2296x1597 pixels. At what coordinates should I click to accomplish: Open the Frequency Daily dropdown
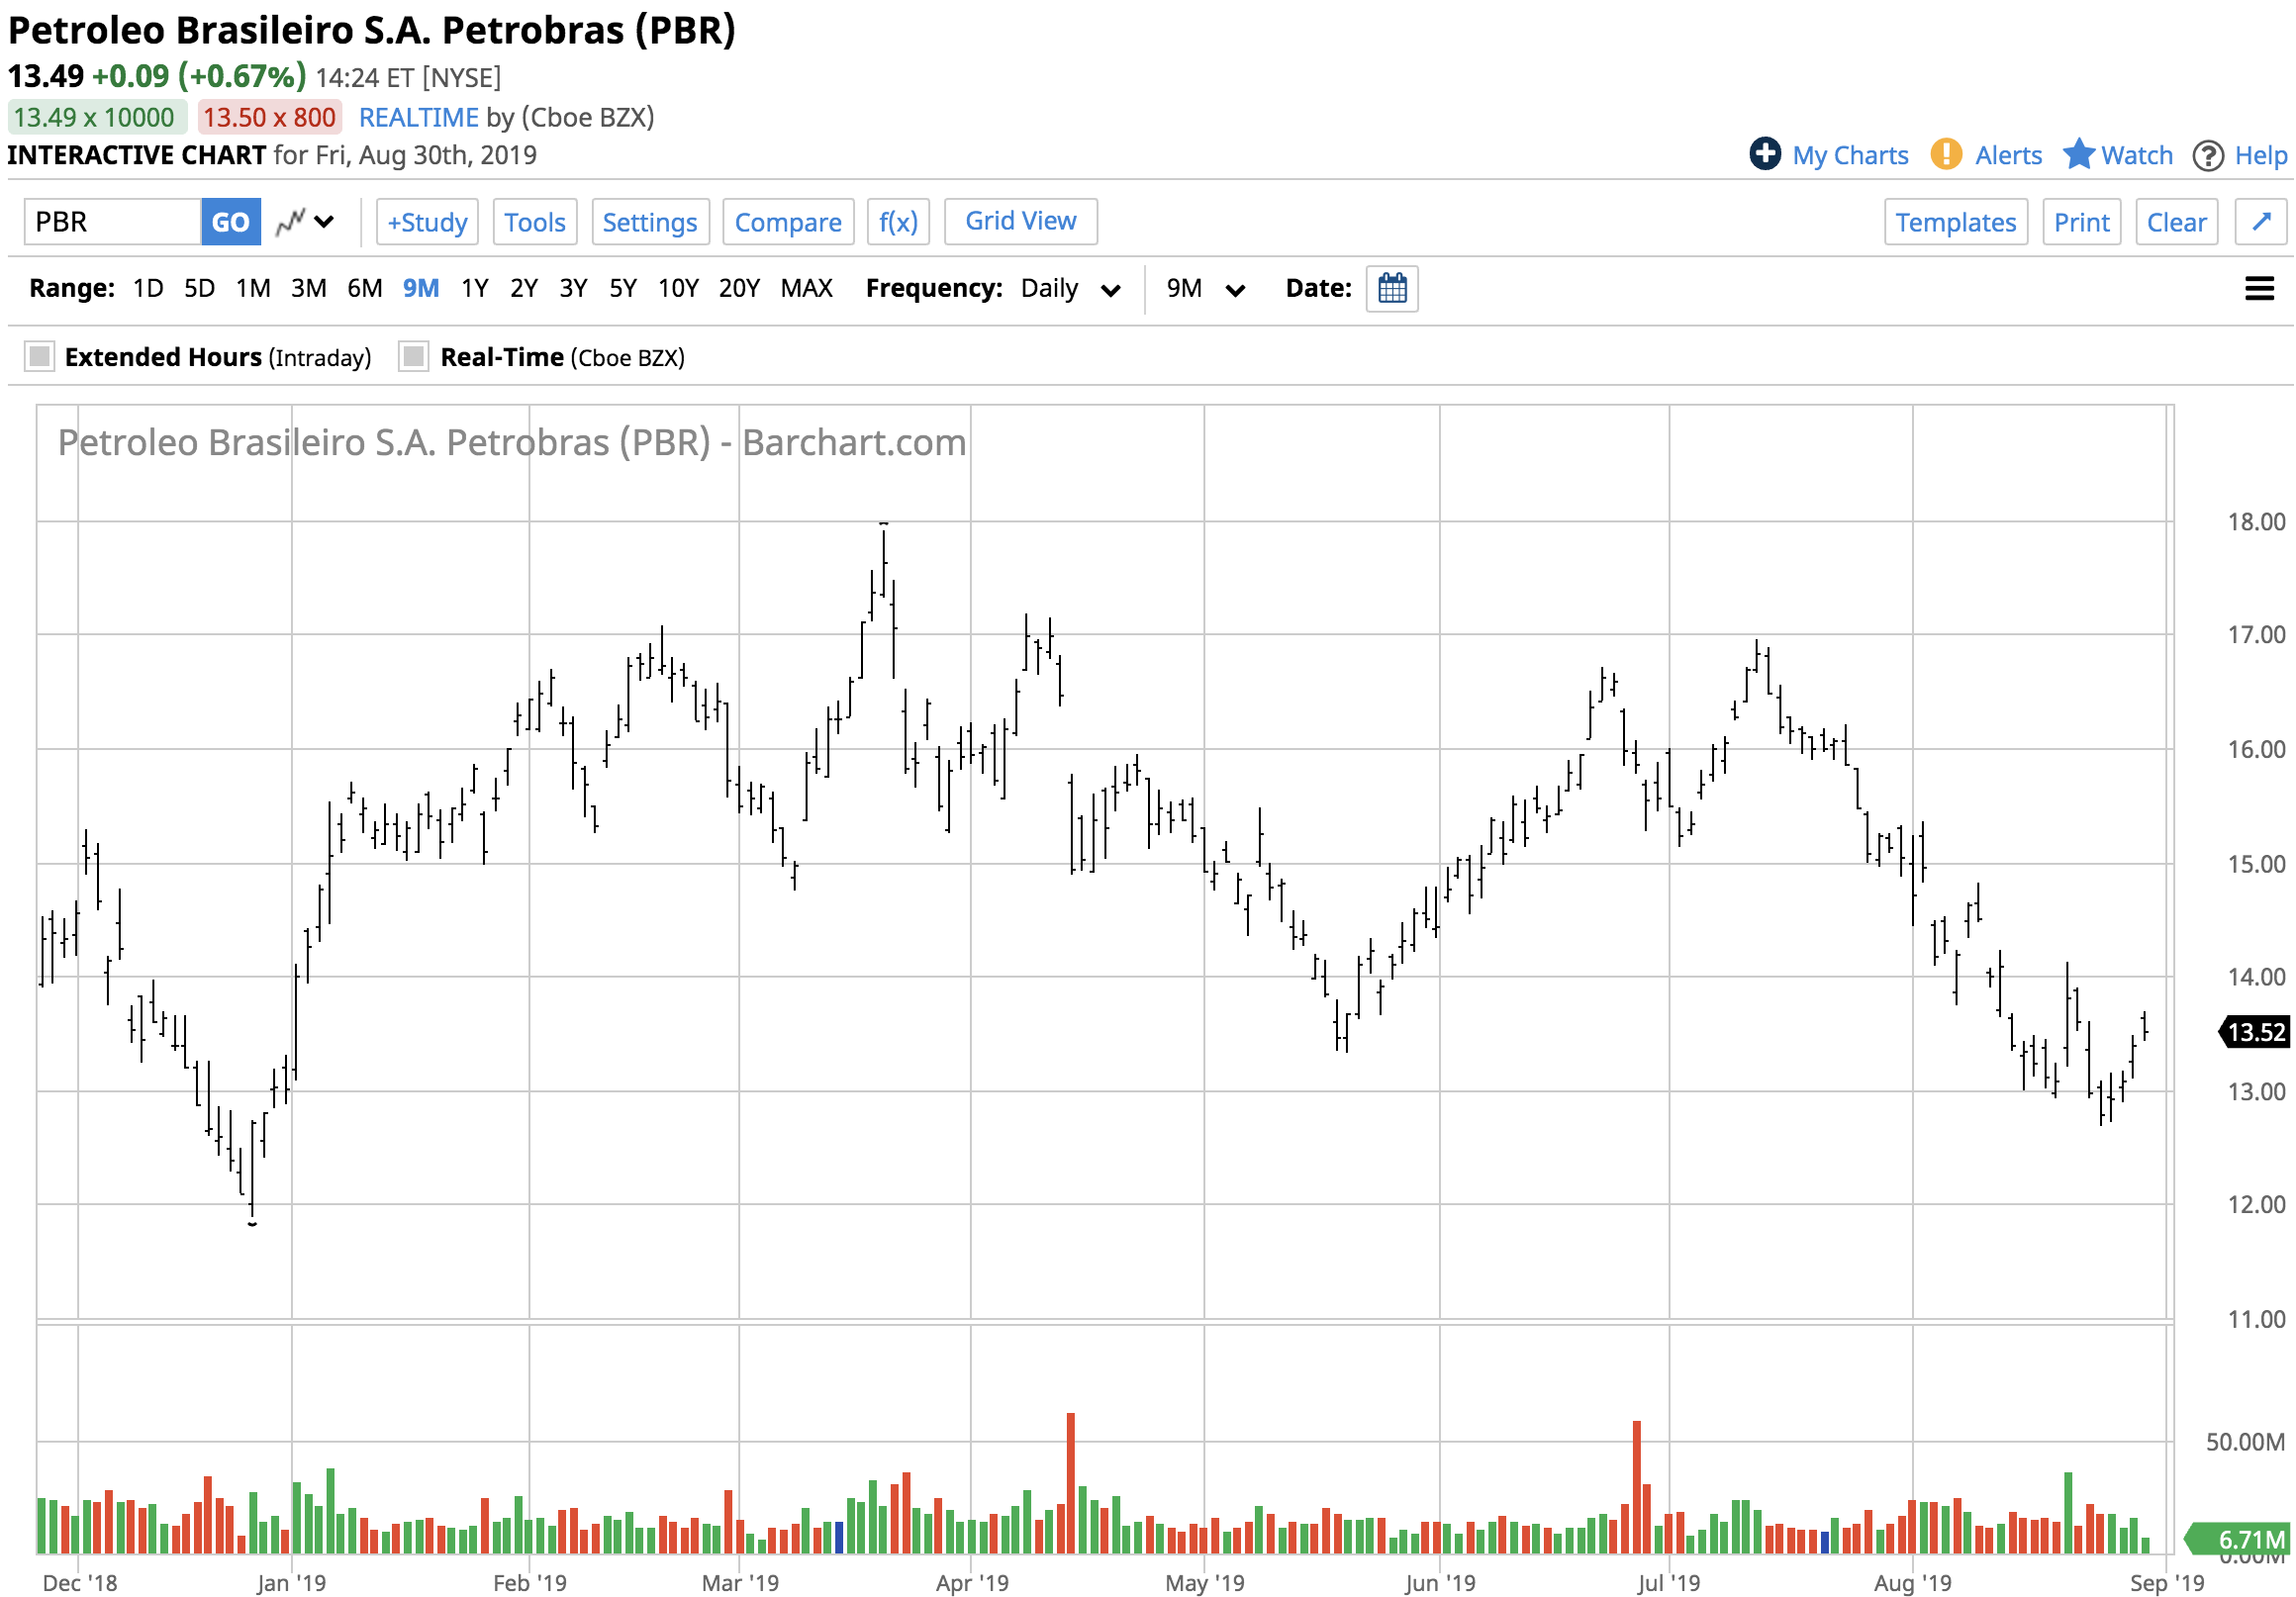[x=1070, y=289]
